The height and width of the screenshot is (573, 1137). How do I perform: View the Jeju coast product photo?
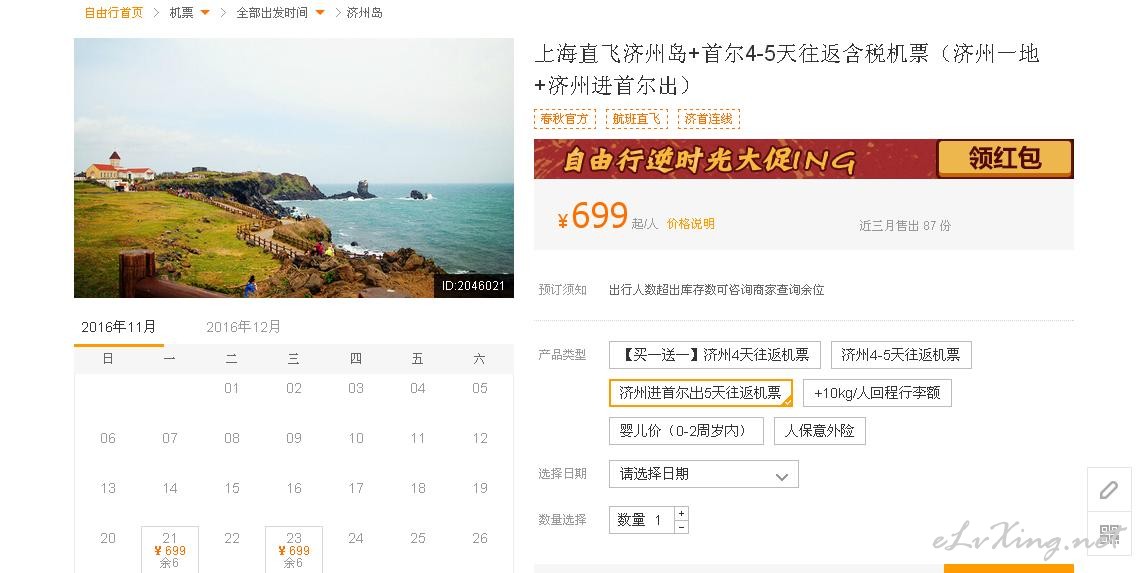pyautogui.click(x=294, y=168)
